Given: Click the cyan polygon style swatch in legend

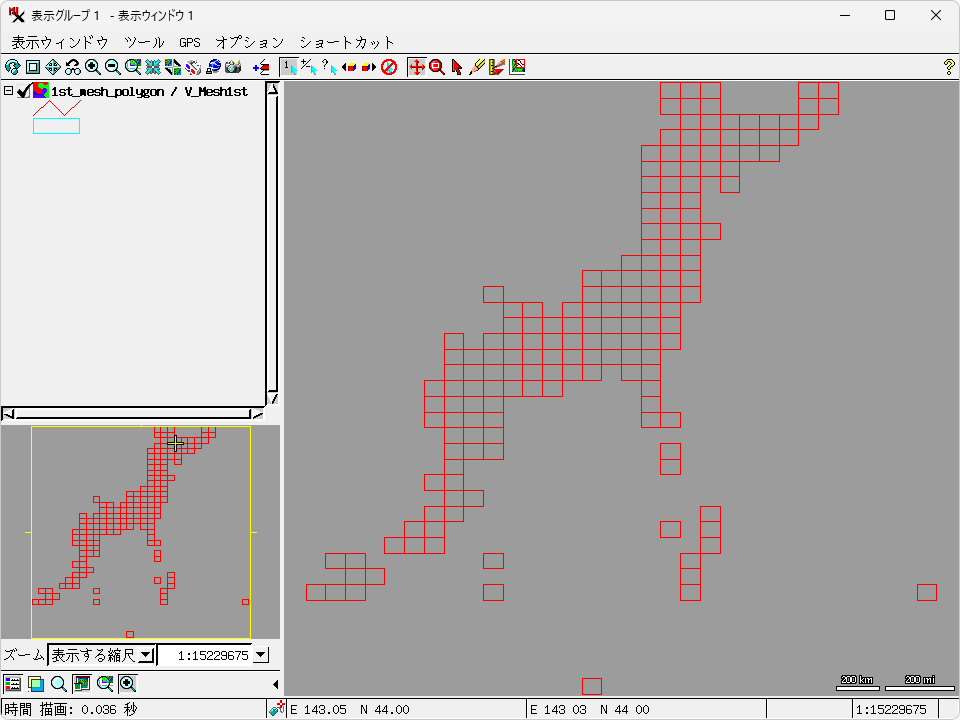Looking at the screenshot, I should (56, 126).
